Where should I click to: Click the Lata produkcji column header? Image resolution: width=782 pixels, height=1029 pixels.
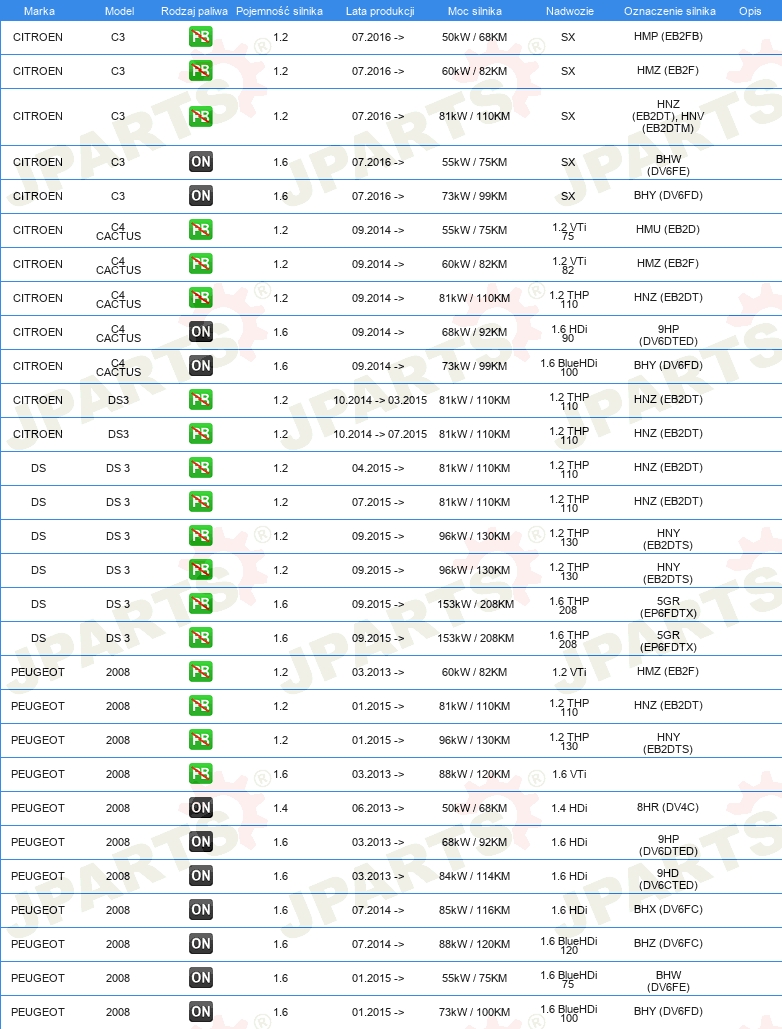[380, 11]
